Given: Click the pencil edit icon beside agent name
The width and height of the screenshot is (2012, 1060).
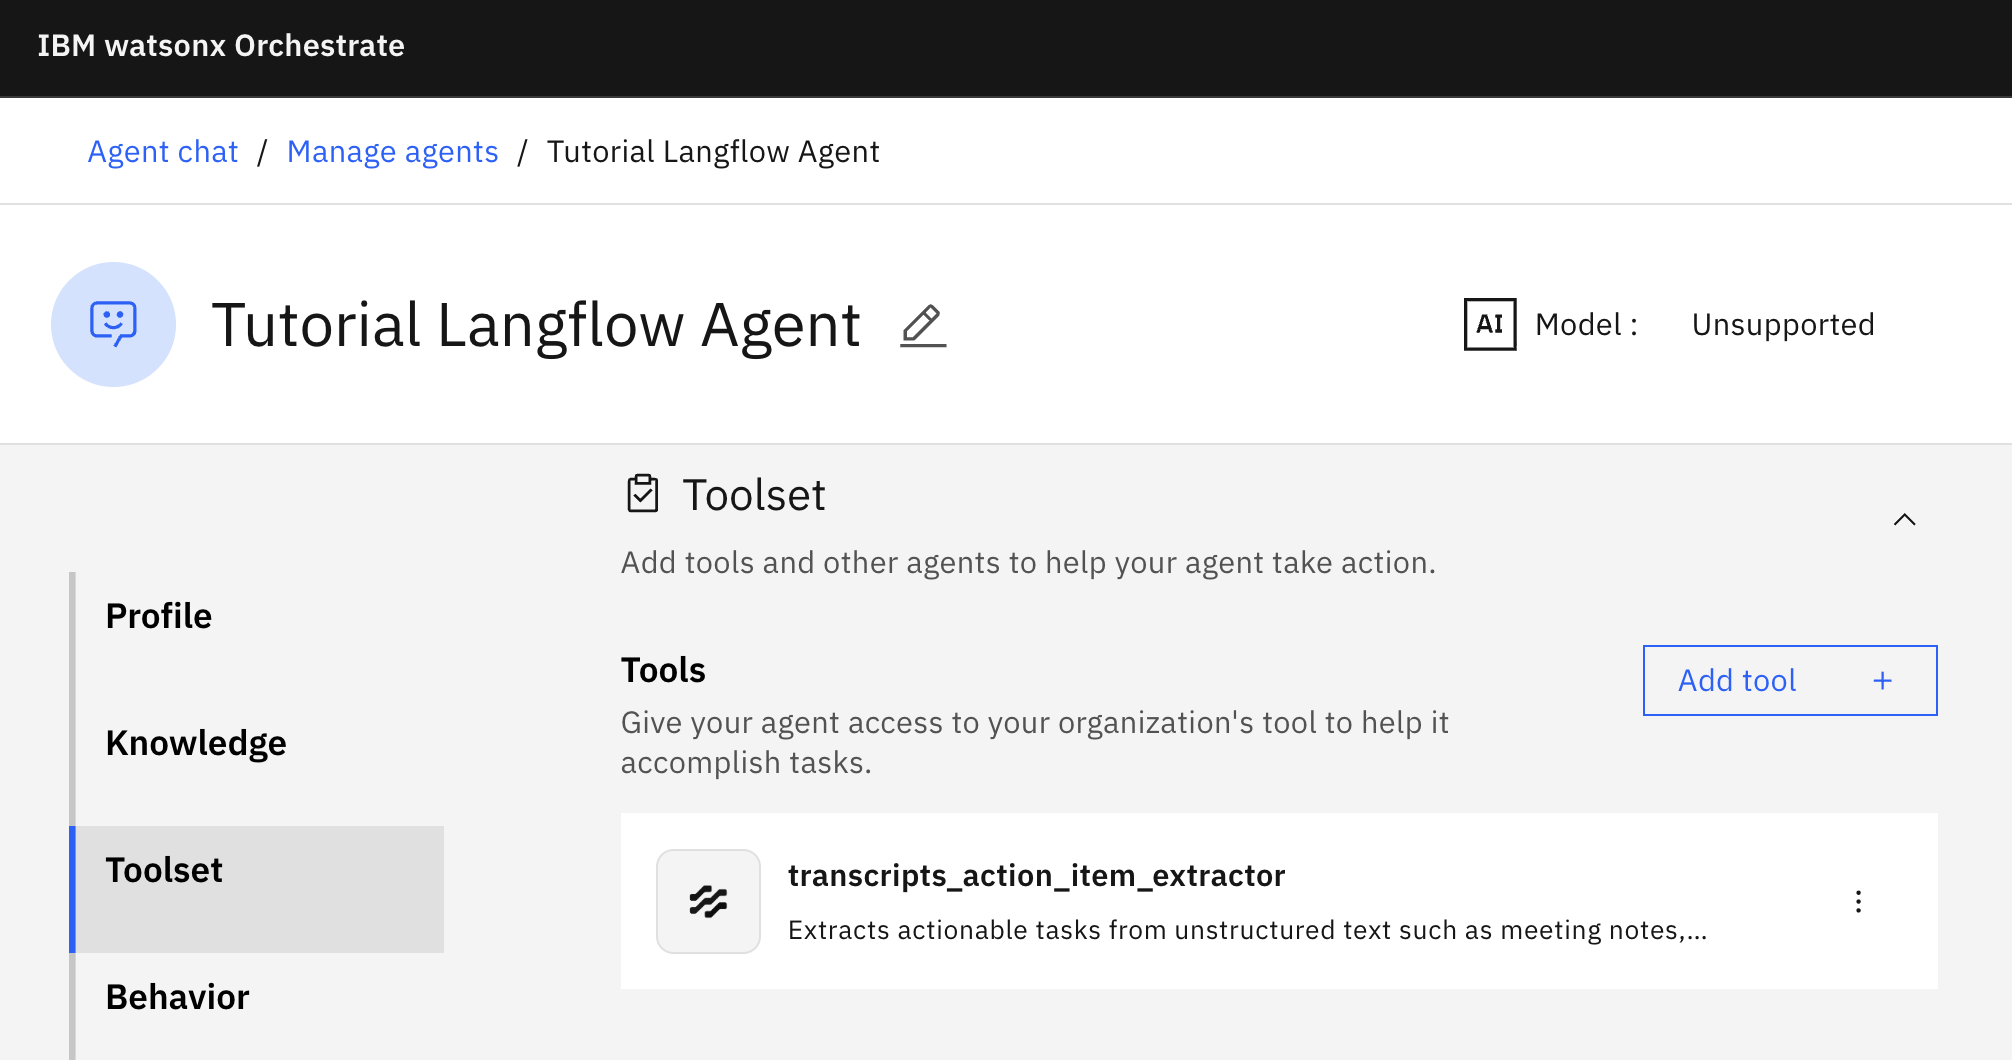Looking at the screenshot, I should click(922, 326).
